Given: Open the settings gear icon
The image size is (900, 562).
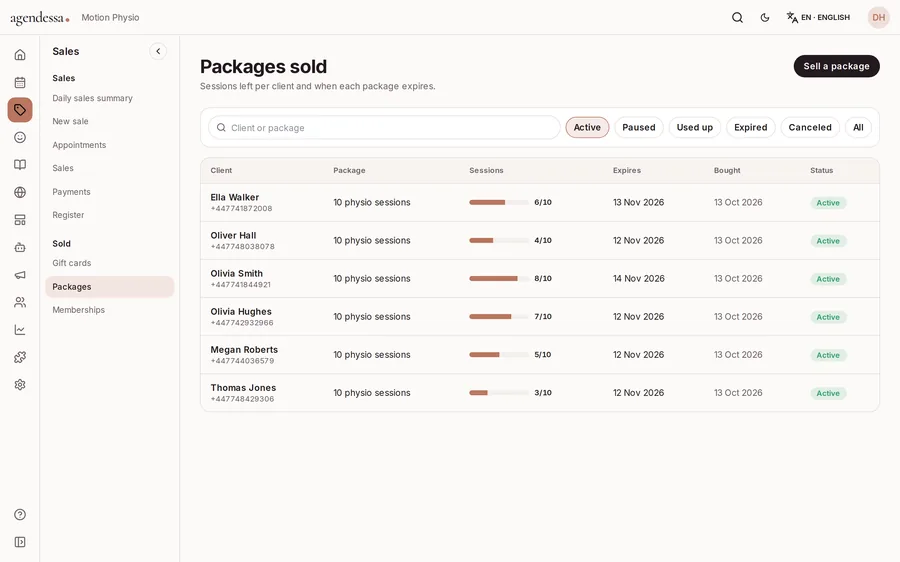Looking at the screenshot, I should (20, 385).
